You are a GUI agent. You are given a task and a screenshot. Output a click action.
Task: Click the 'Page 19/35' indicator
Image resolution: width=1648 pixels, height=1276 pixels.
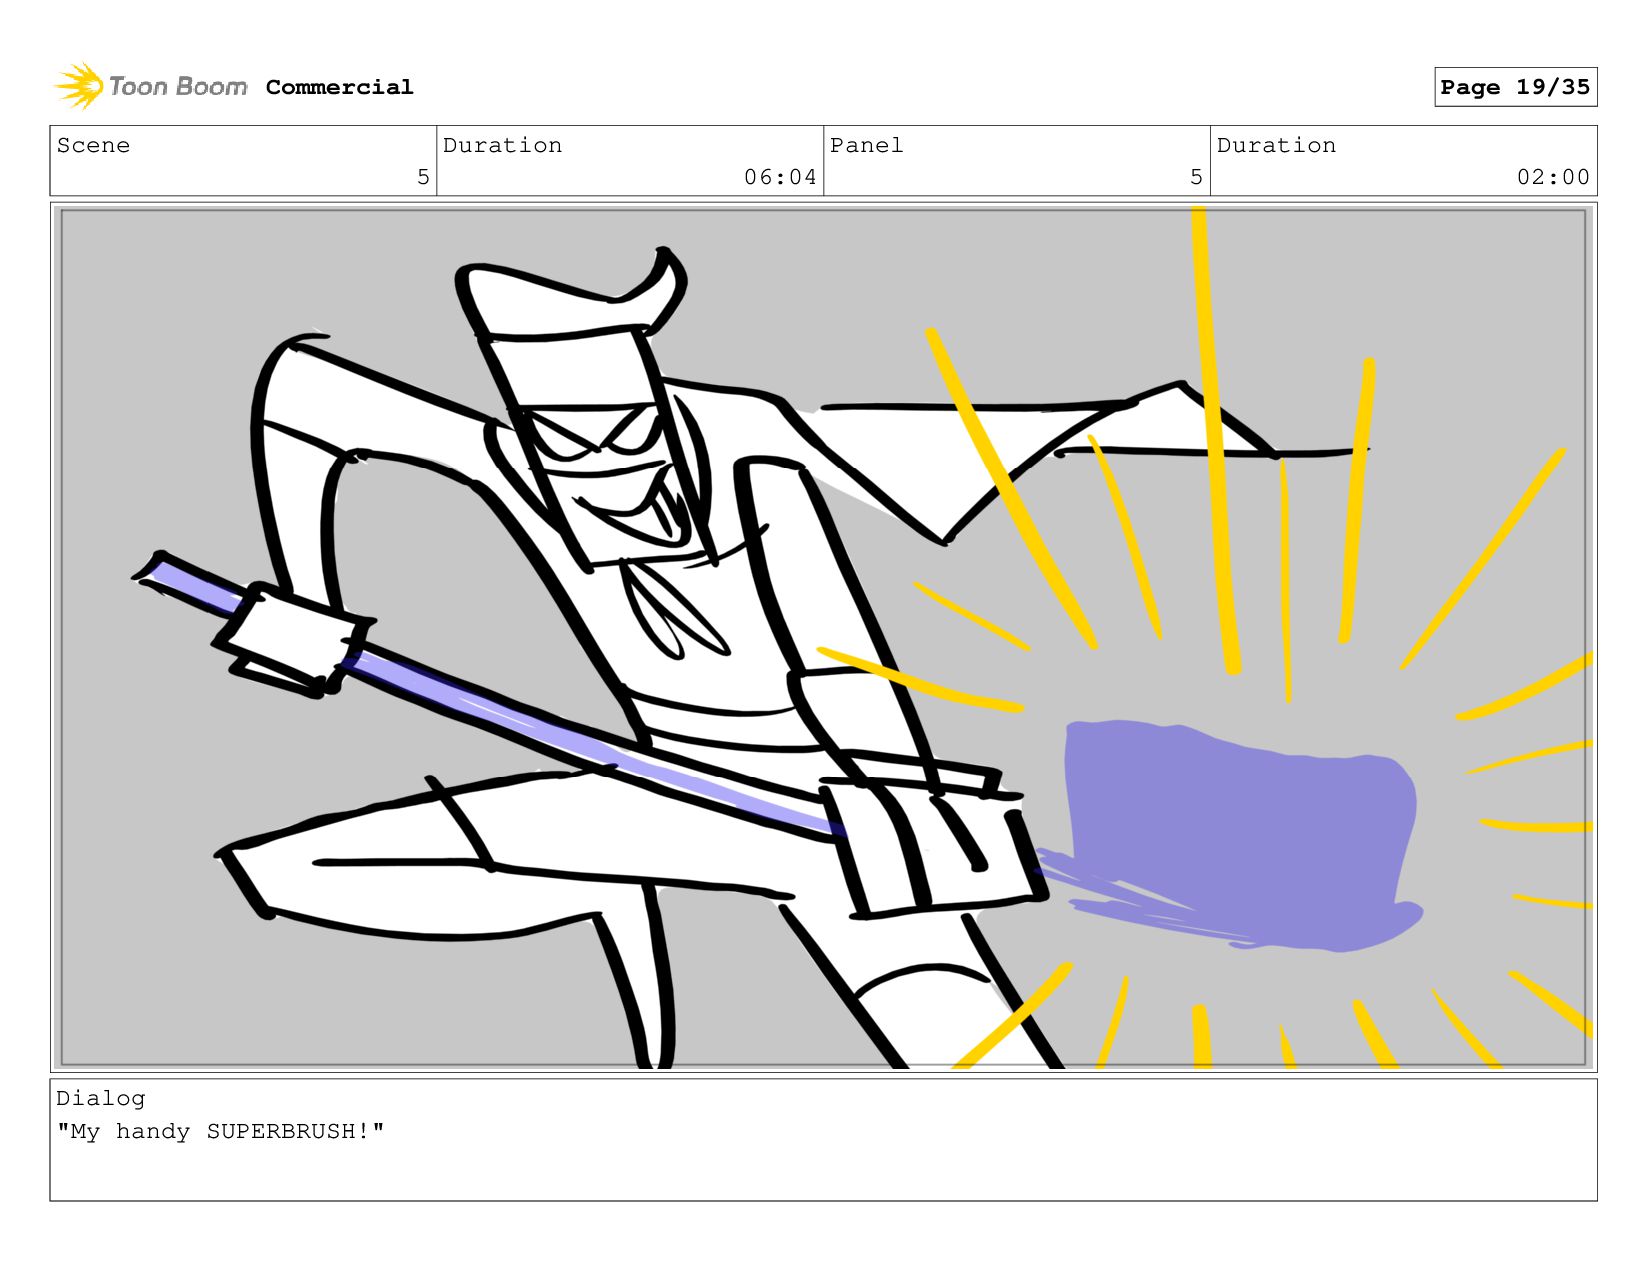1515,87
